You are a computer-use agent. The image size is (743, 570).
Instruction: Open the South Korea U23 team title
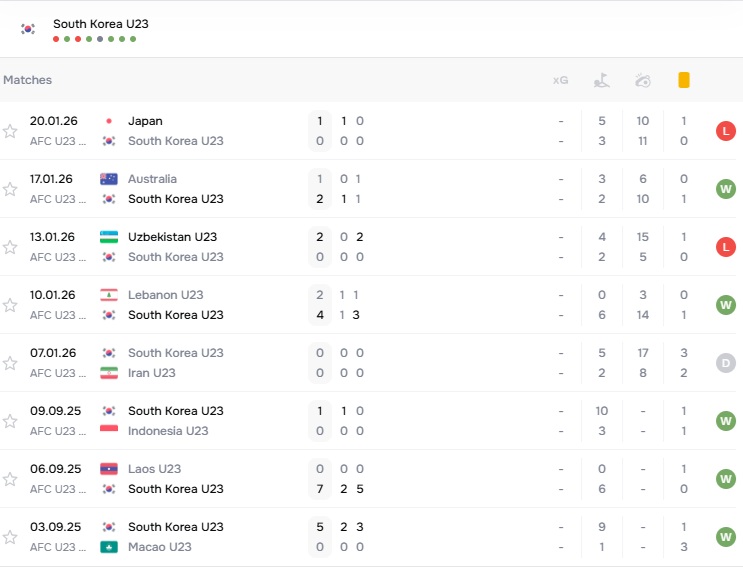point(101,23)
